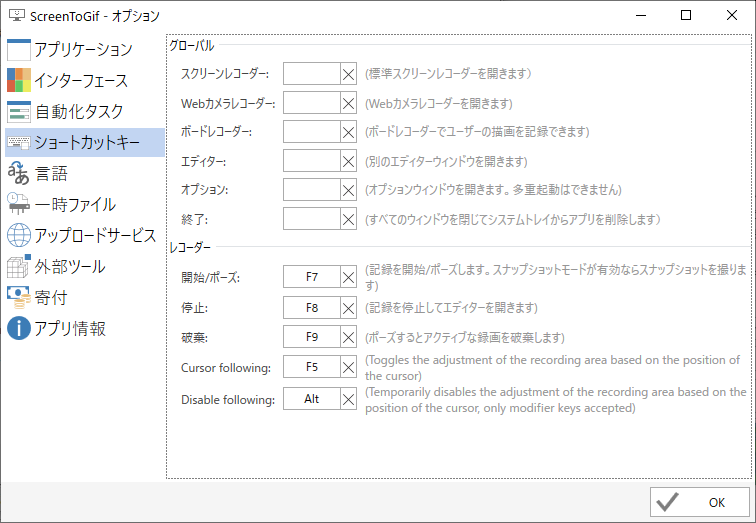Clear the 開始/ポーズ F7 shortcut
Image resolution: width=756 pixels, height=523 pixels.
pyautogui.click(x=349, y=277)
